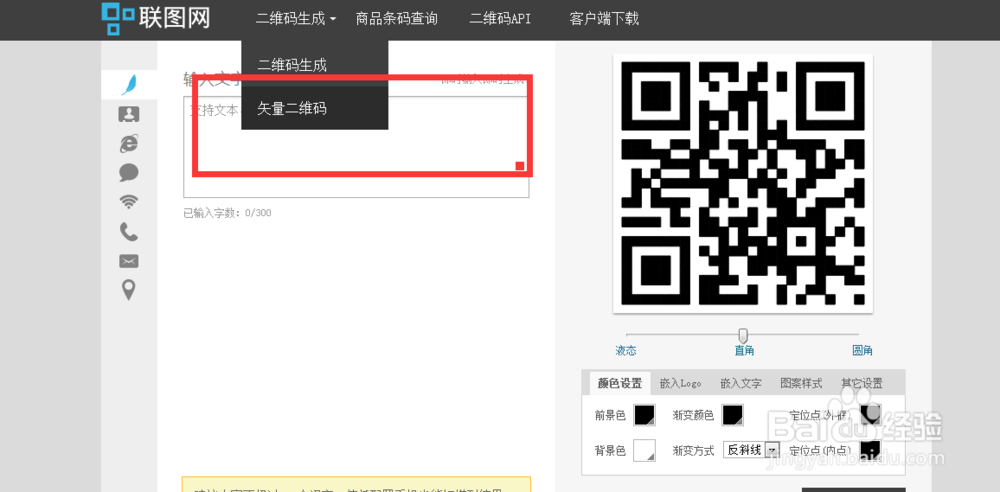
Task: Set corner style to 直角
Action: [x=744, y=350]
